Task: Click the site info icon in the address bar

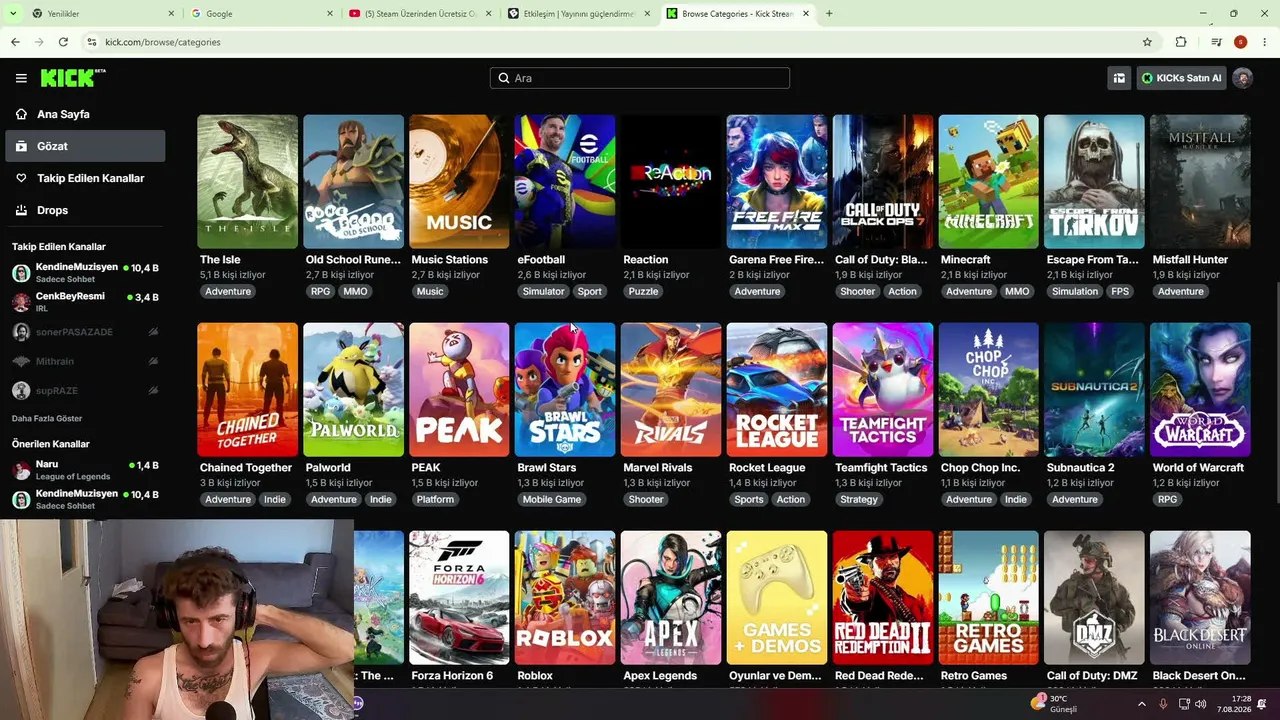Action: 92,42
